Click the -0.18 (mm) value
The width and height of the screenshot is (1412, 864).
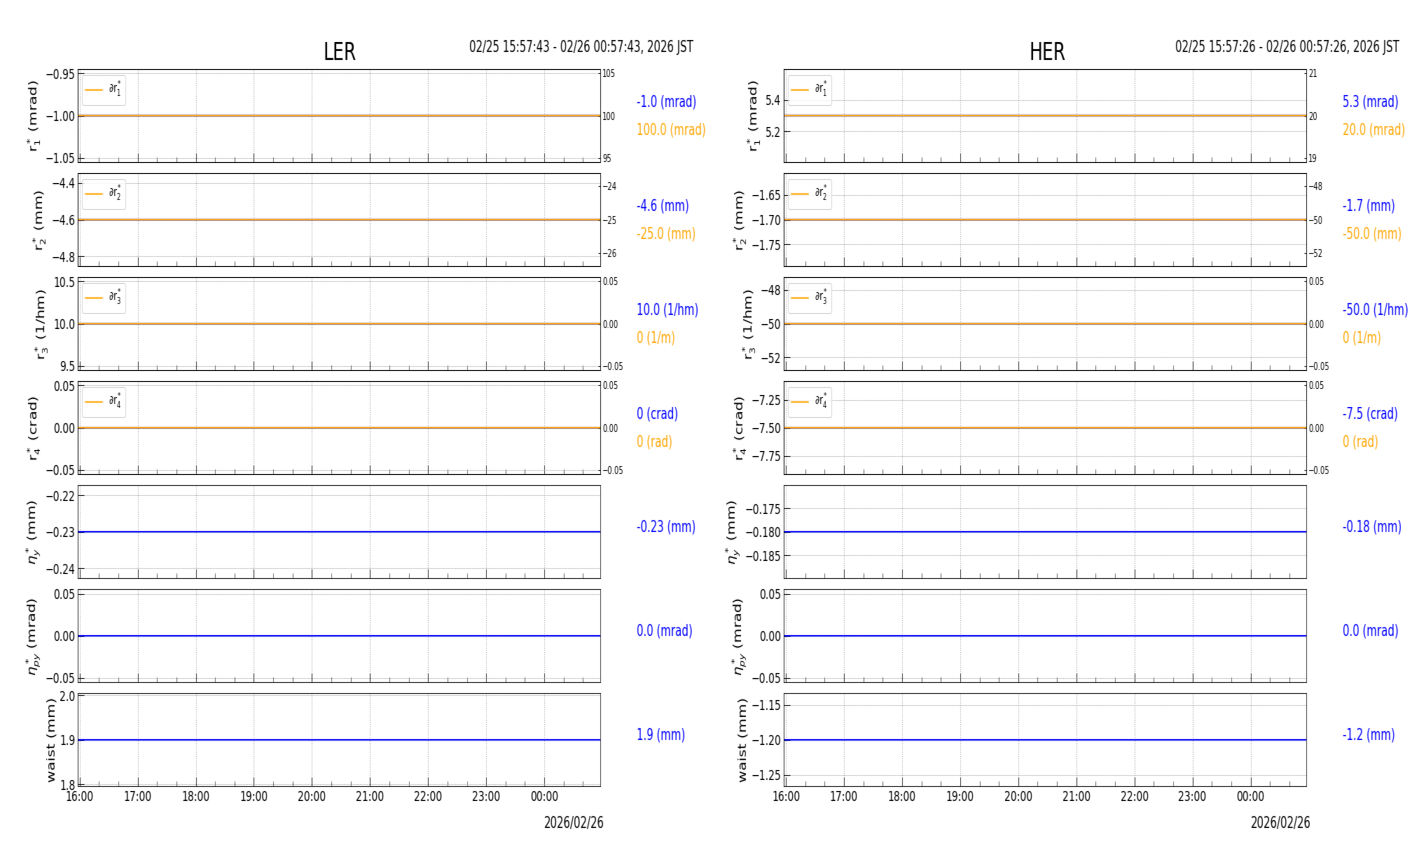click(1372, 527)
